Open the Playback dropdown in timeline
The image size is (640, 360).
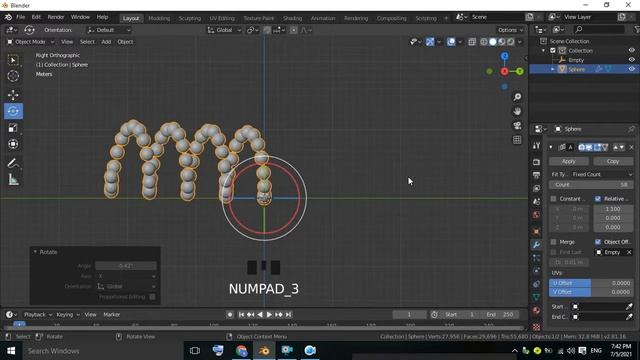(38, 315)
